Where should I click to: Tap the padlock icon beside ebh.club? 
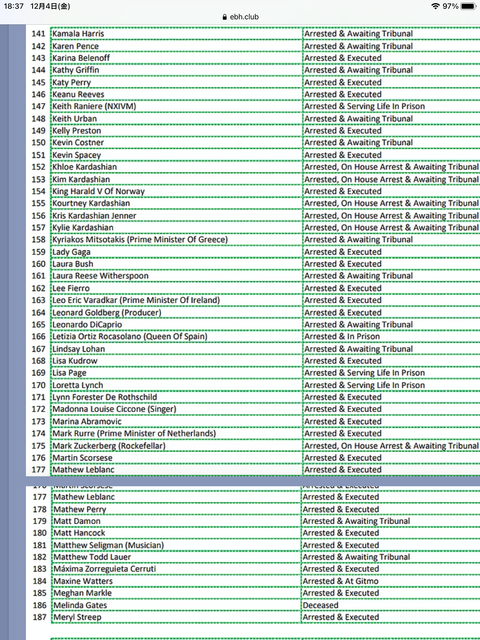point(224,17)
